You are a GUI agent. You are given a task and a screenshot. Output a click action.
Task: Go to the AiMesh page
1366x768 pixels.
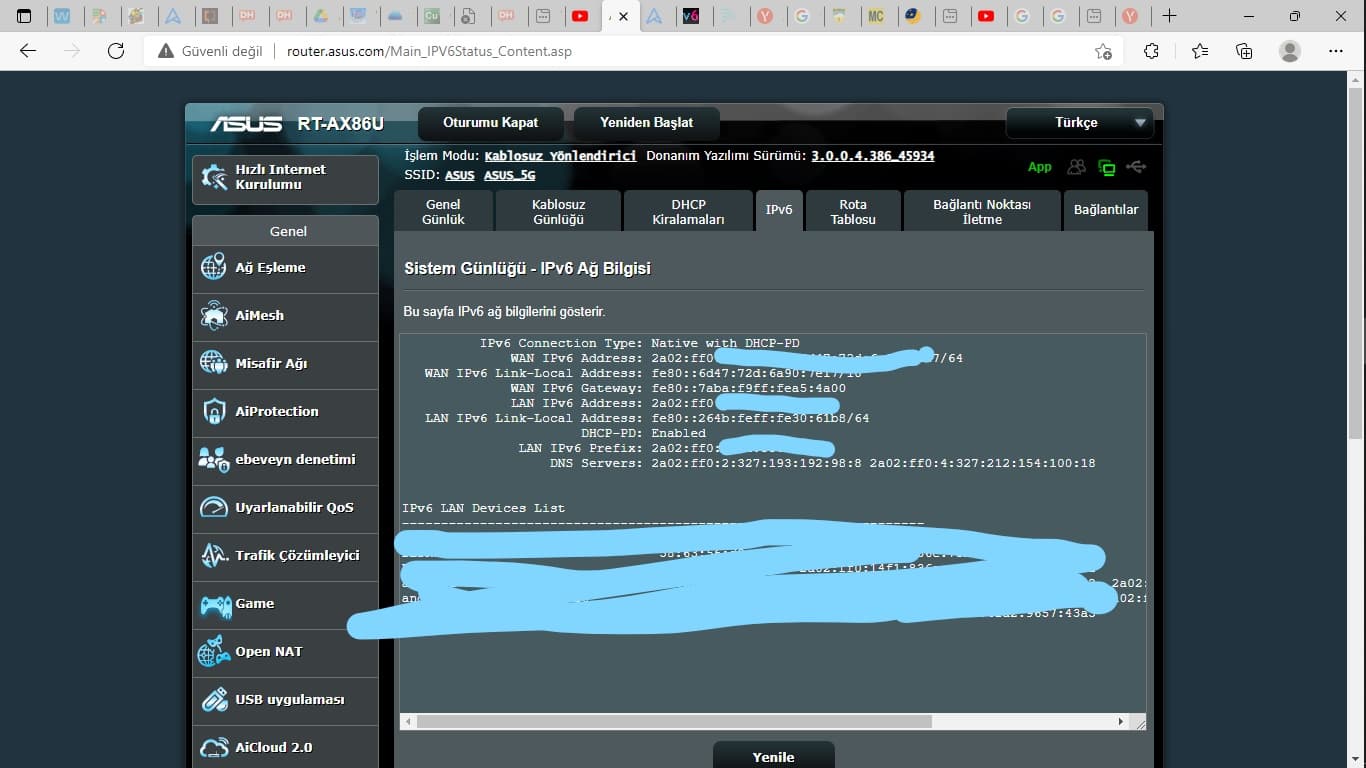pos(285,316)
